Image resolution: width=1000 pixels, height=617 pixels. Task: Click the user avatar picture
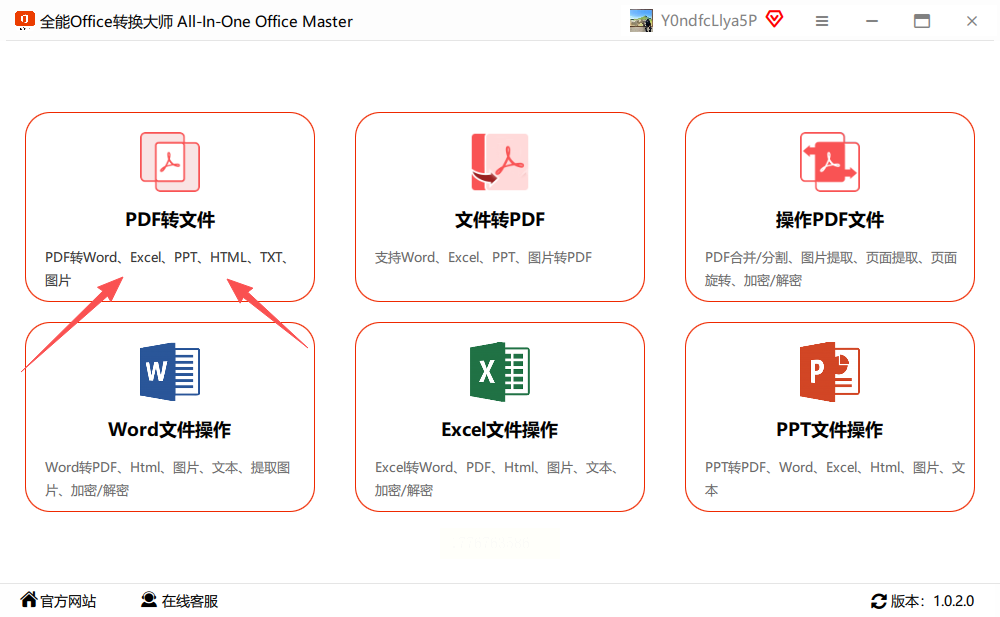[x=641, y=20]
